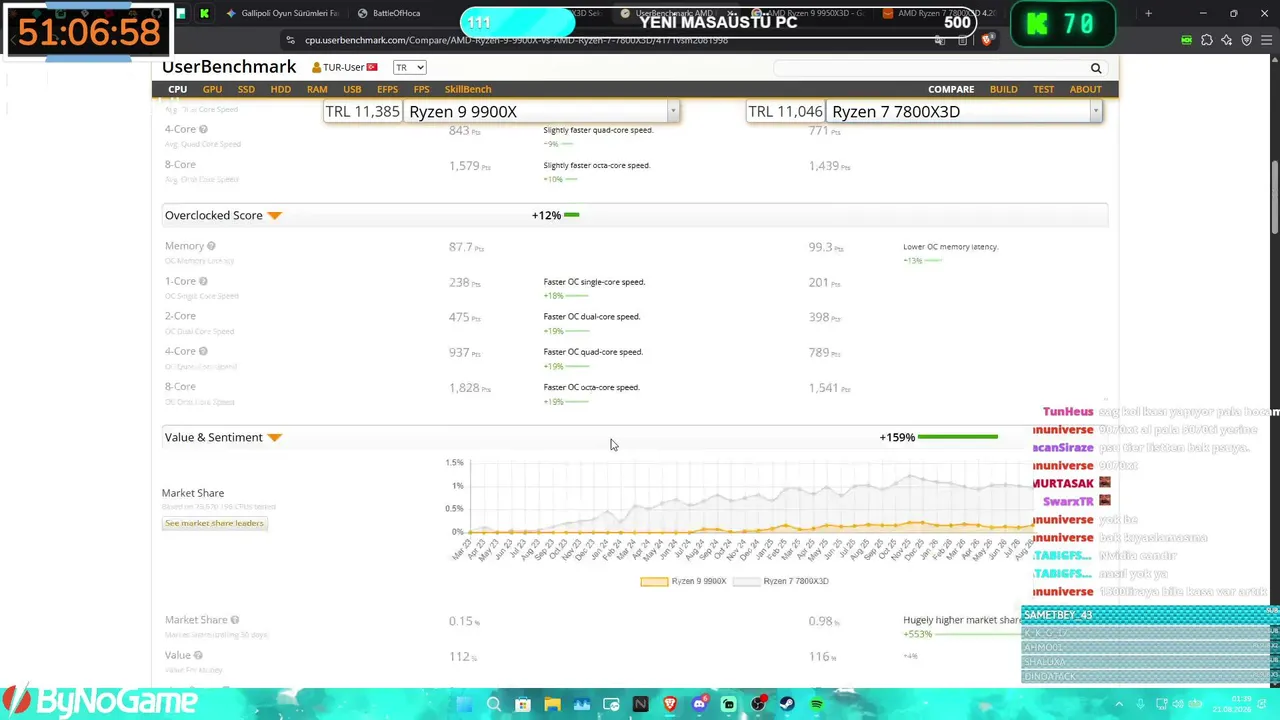1280x720 pixels.
Task: Switch to the HDD category
Action: pyautogui.click(x=281, y=89)
